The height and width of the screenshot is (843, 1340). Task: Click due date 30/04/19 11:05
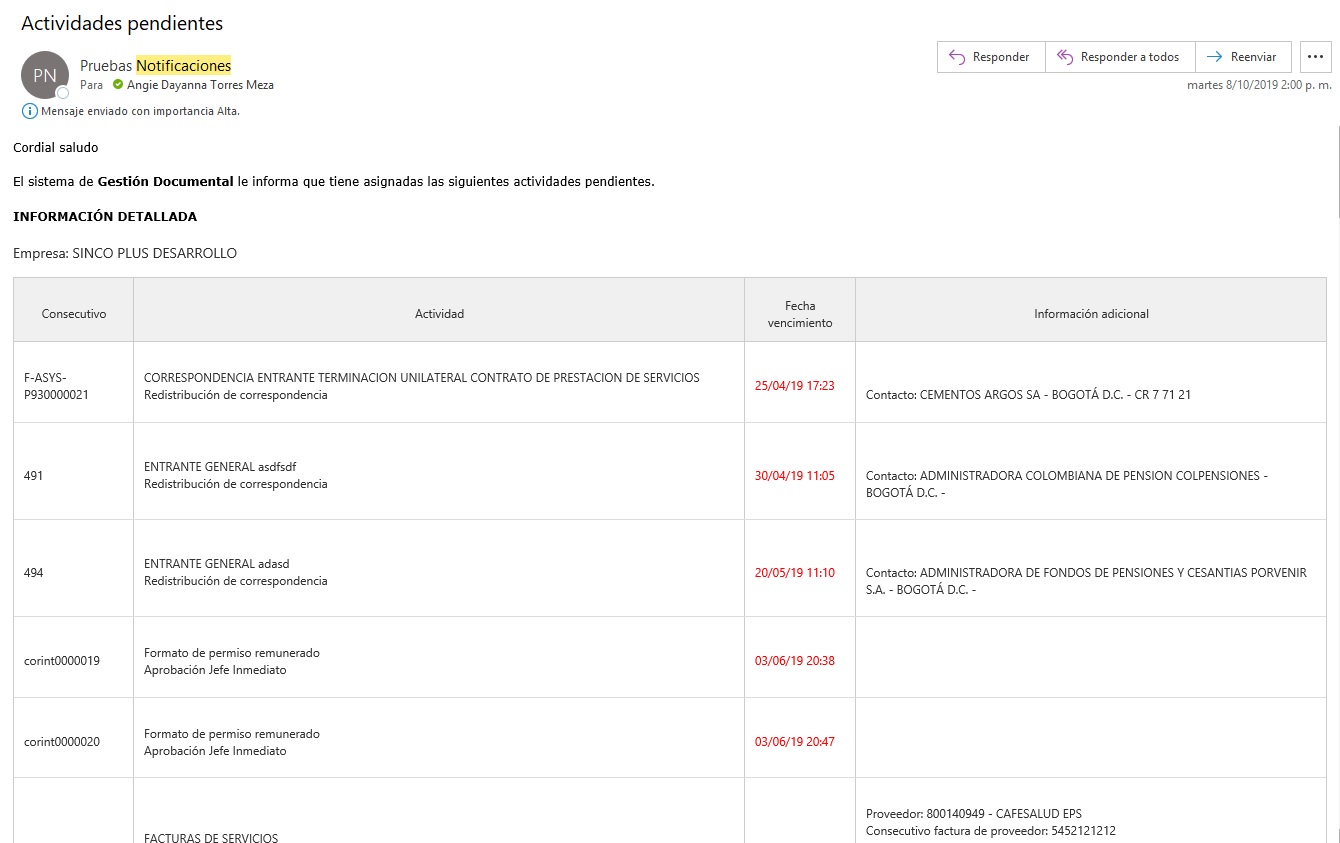click(794, 476)
